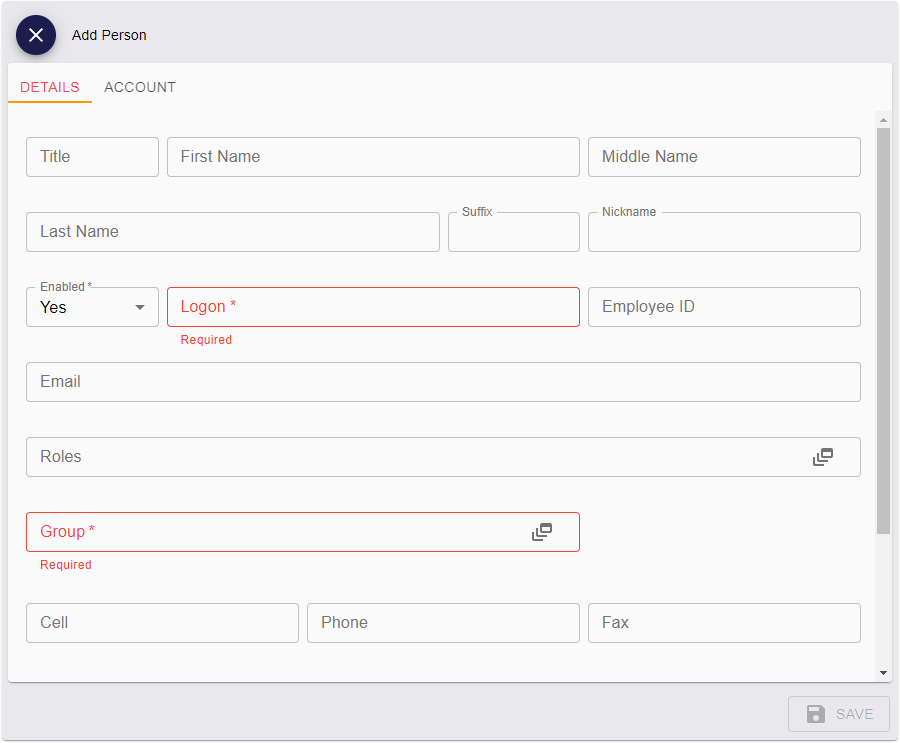Screen dimensions: 900x743
Task: Click the Email text field
Action: coord(443,382)
